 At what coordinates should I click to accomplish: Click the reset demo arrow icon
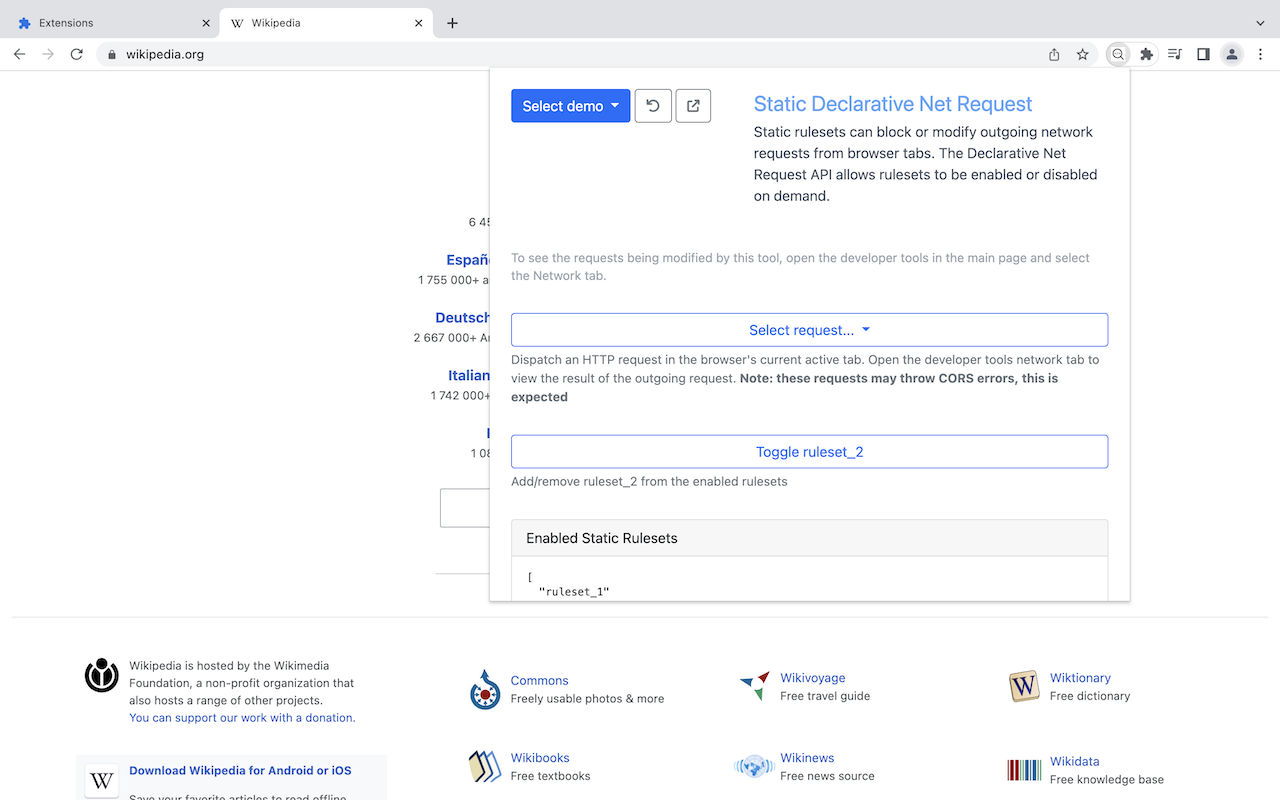point(653,105)
